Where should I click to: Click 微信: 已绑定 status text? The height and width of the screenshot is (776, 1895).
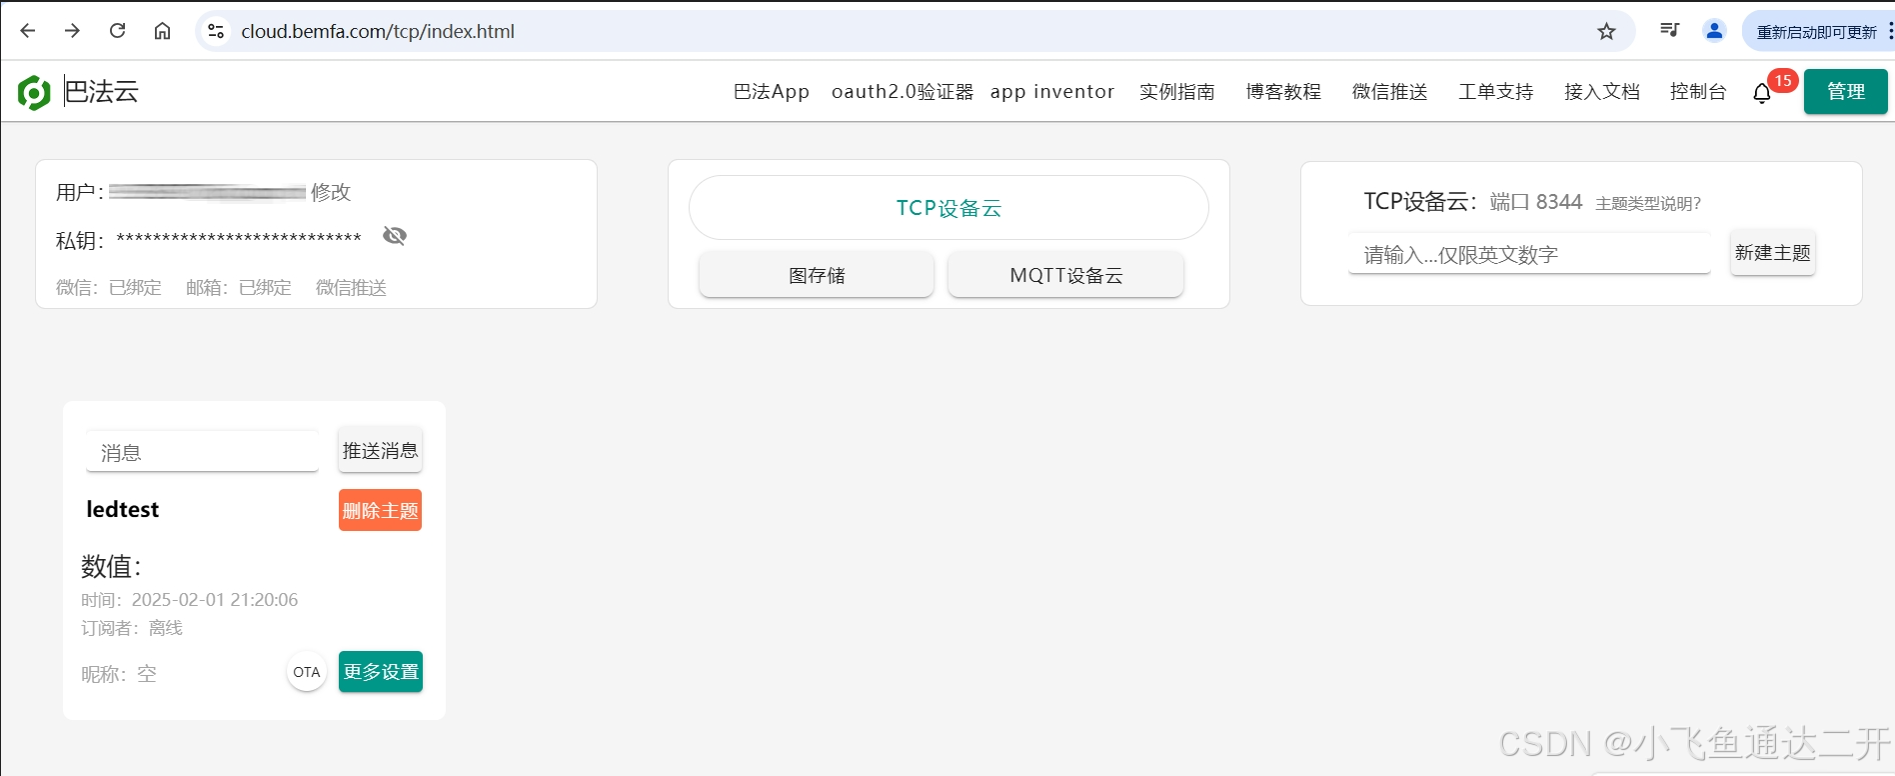tap(109, 288)
